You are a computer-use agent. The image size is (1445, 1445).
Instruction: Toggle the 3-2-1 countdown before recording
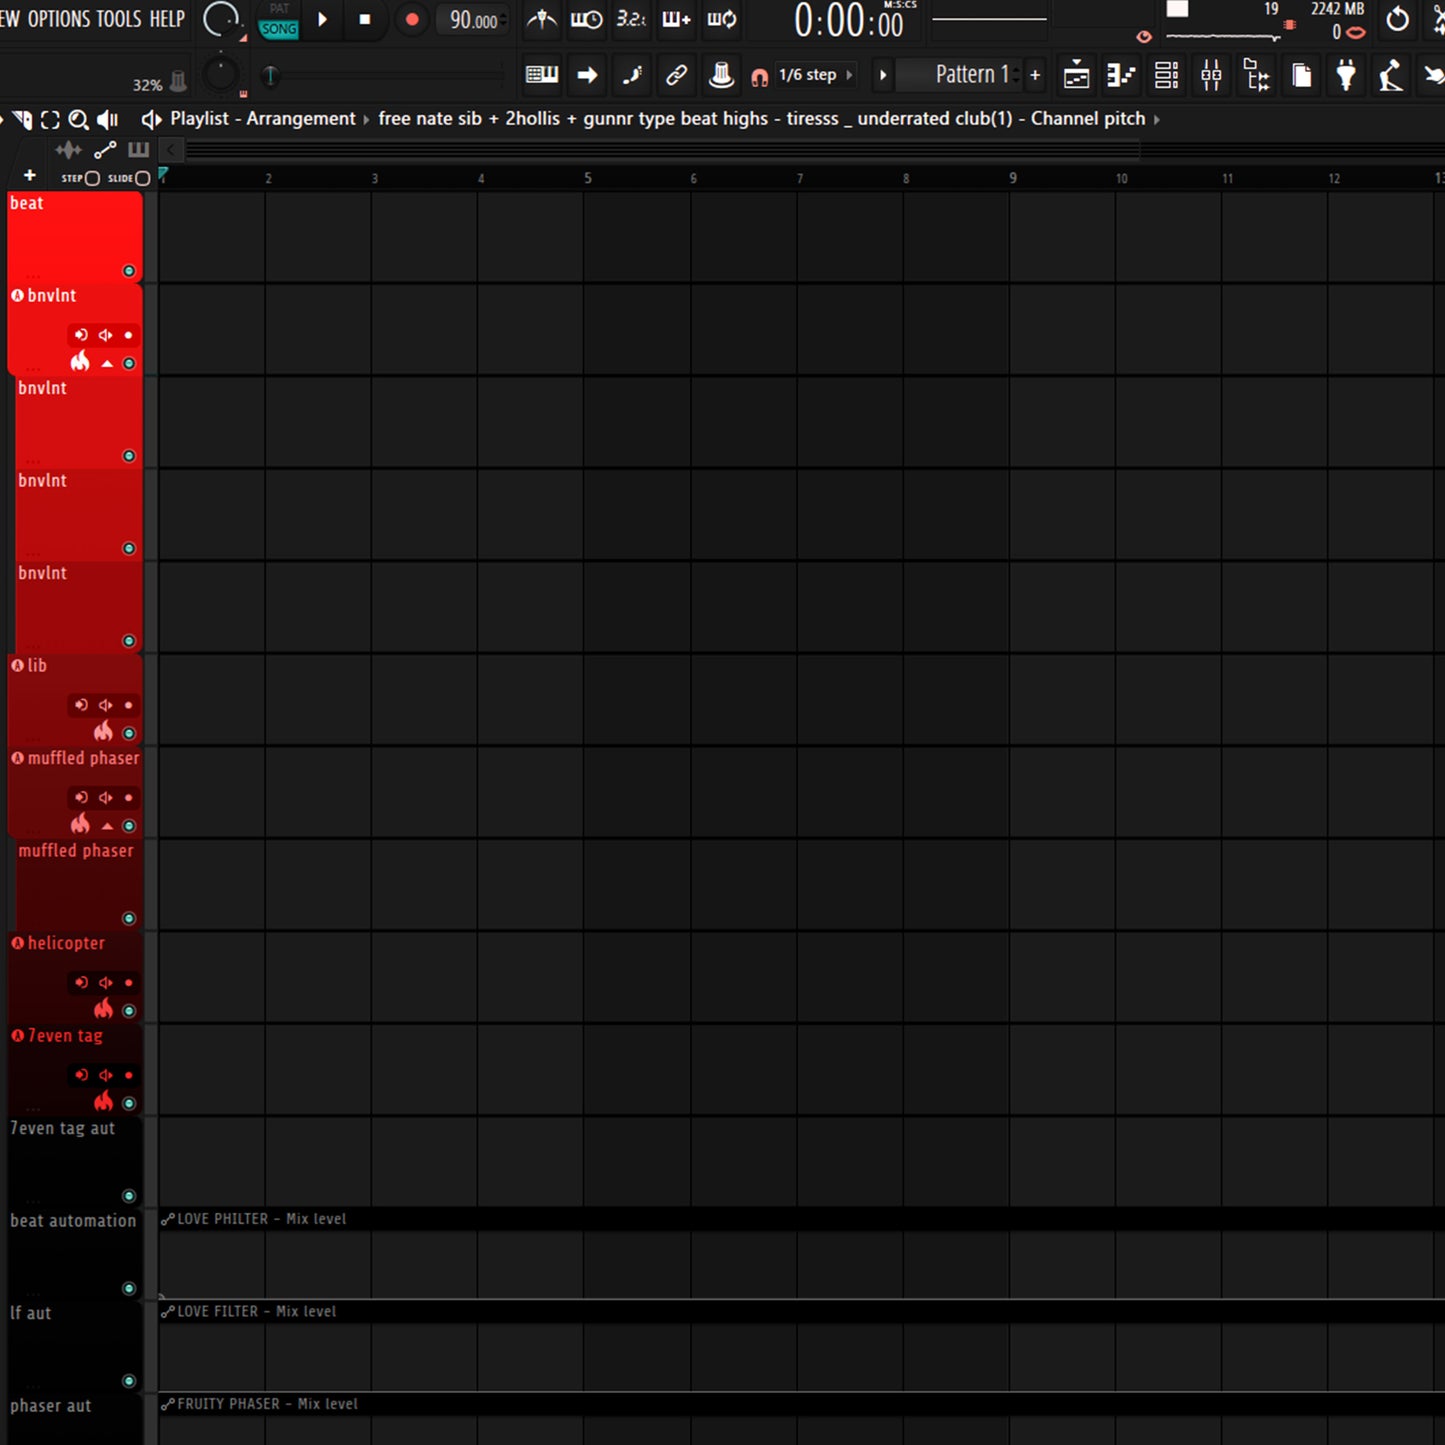point(631,19)
